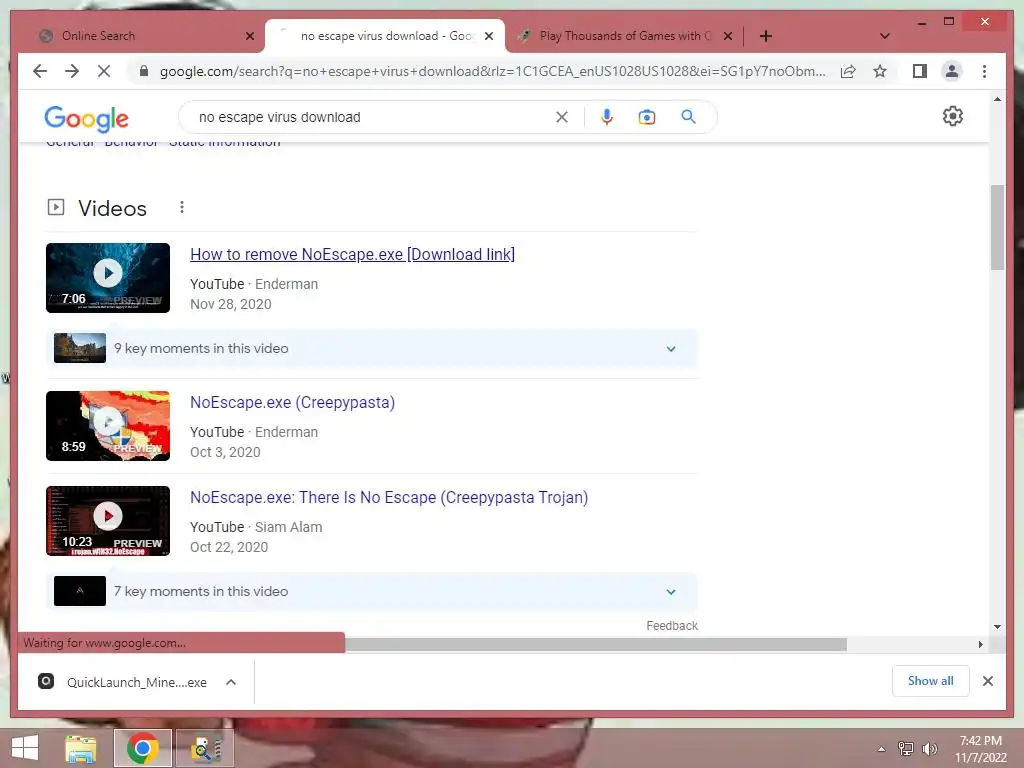Close the no escape virus download tab
This screenshot has height=768, width=1024.
[488, 36]
